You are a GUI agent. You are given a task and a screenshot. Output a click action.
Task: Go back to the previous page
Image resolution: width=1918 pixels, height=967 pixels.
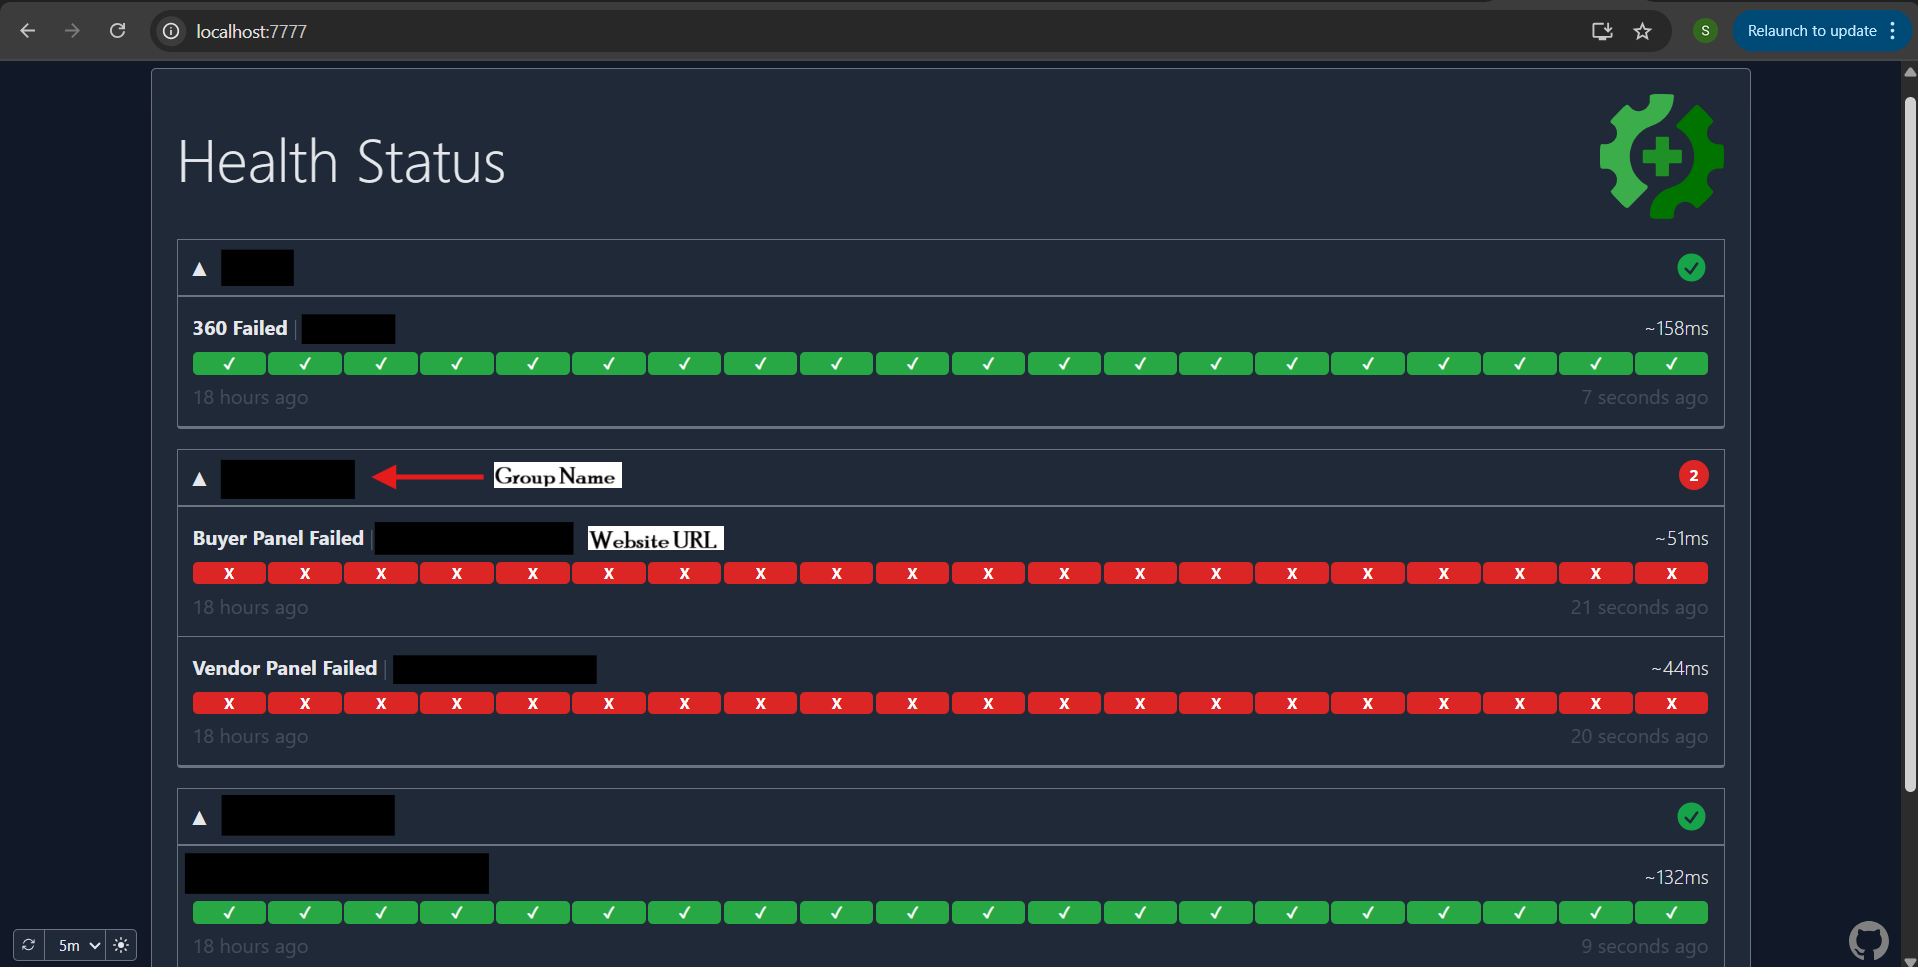point(28,31)
